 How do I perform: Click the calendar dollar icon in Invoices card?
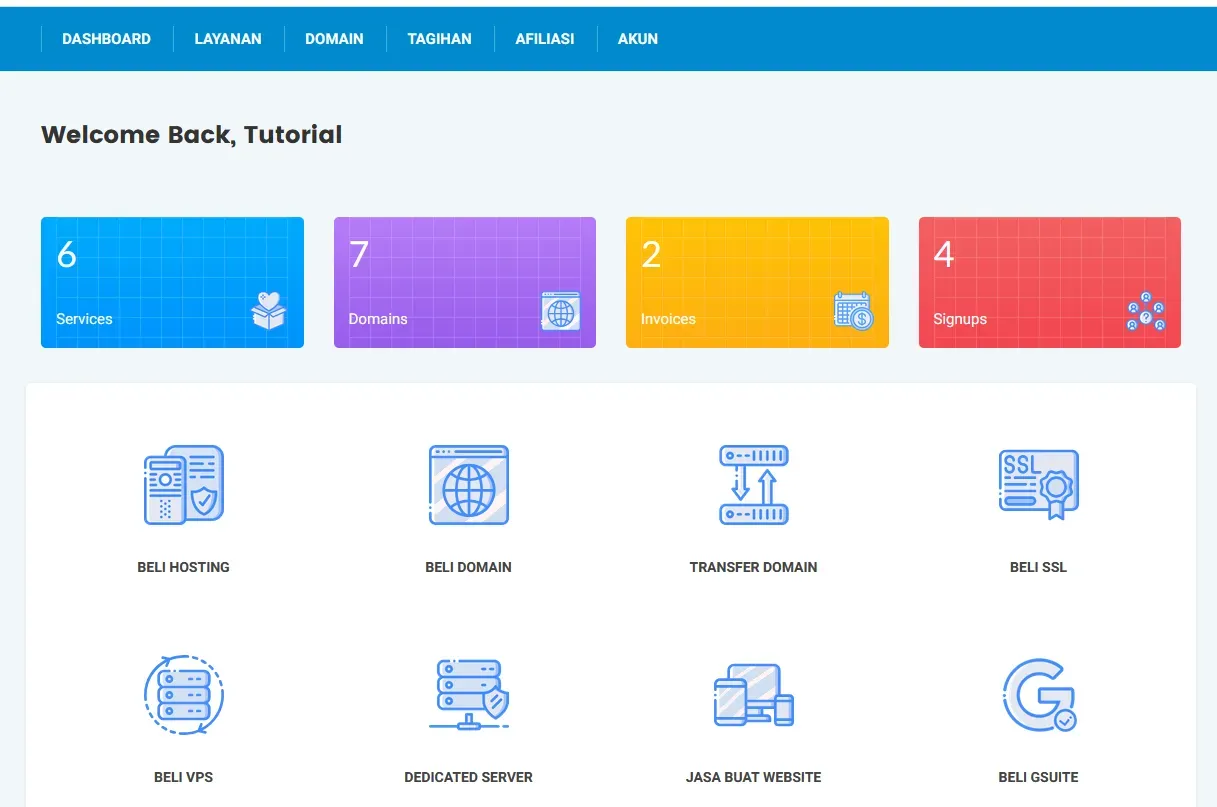pos(854,311)
